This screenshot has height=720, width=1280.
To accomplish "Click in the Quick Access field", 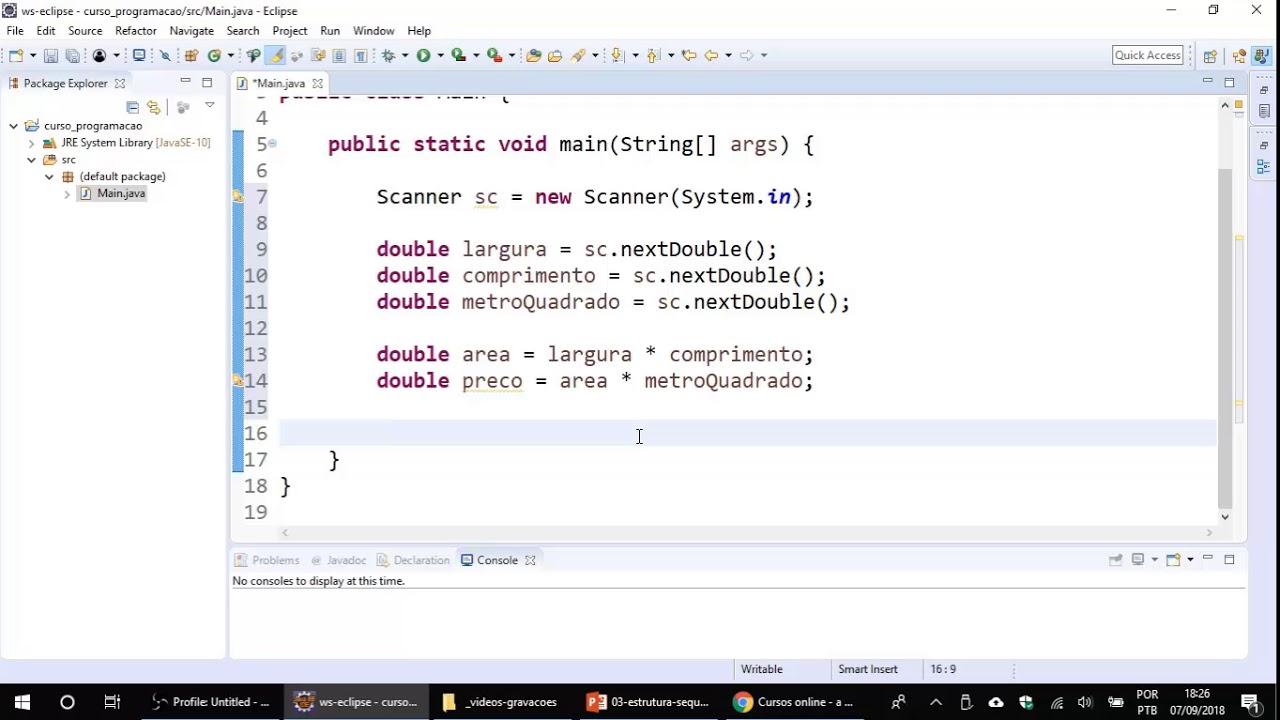I will (x=1148, y=55).
